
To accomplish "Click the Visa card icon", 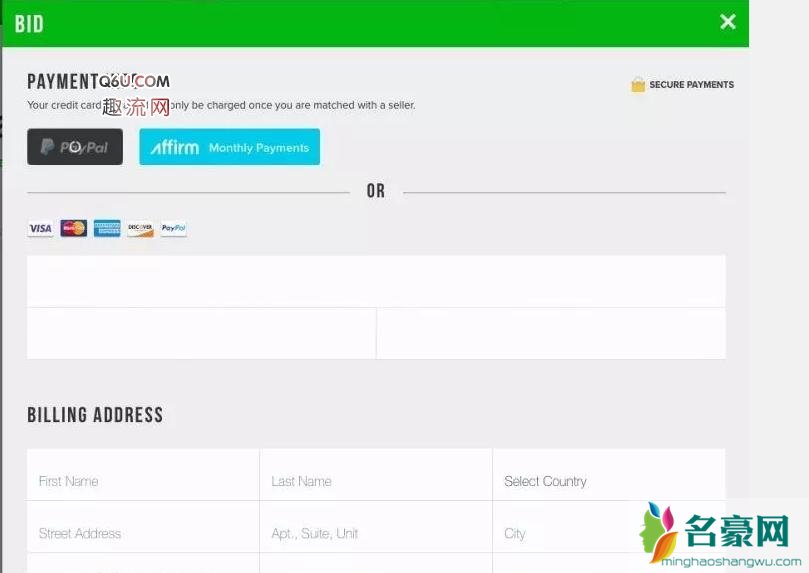I will tap(40, 229).
